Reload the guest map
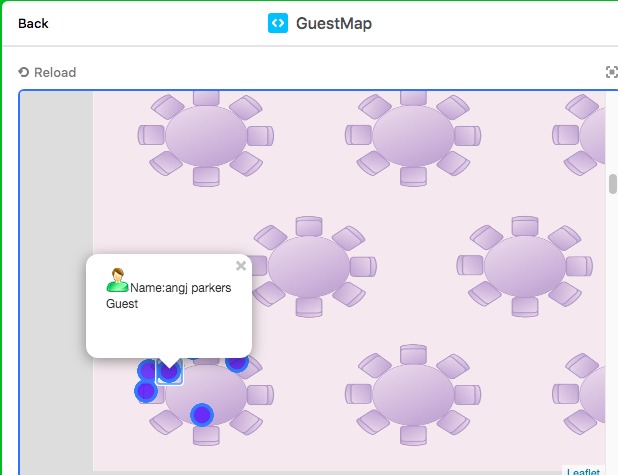 coord(47,73)
